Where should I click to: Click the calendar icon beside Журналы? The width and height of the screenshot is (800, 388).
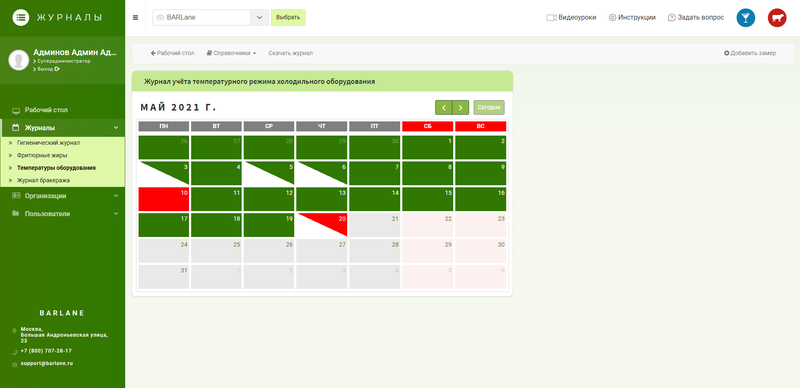16,128
